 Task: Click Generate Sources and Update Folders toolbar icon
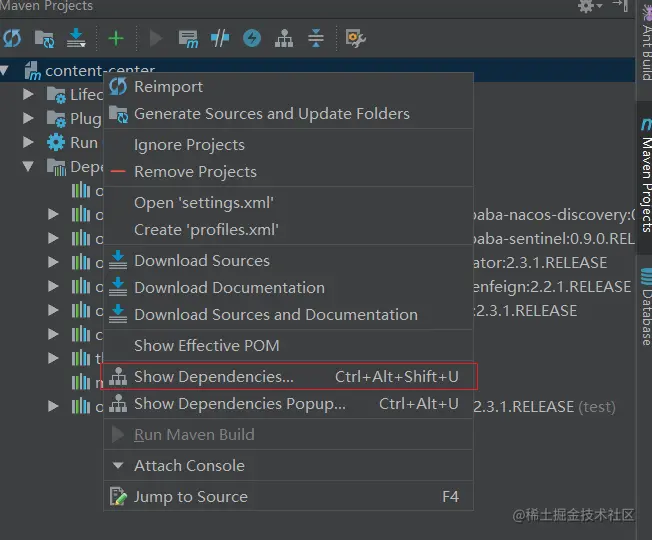44,39
